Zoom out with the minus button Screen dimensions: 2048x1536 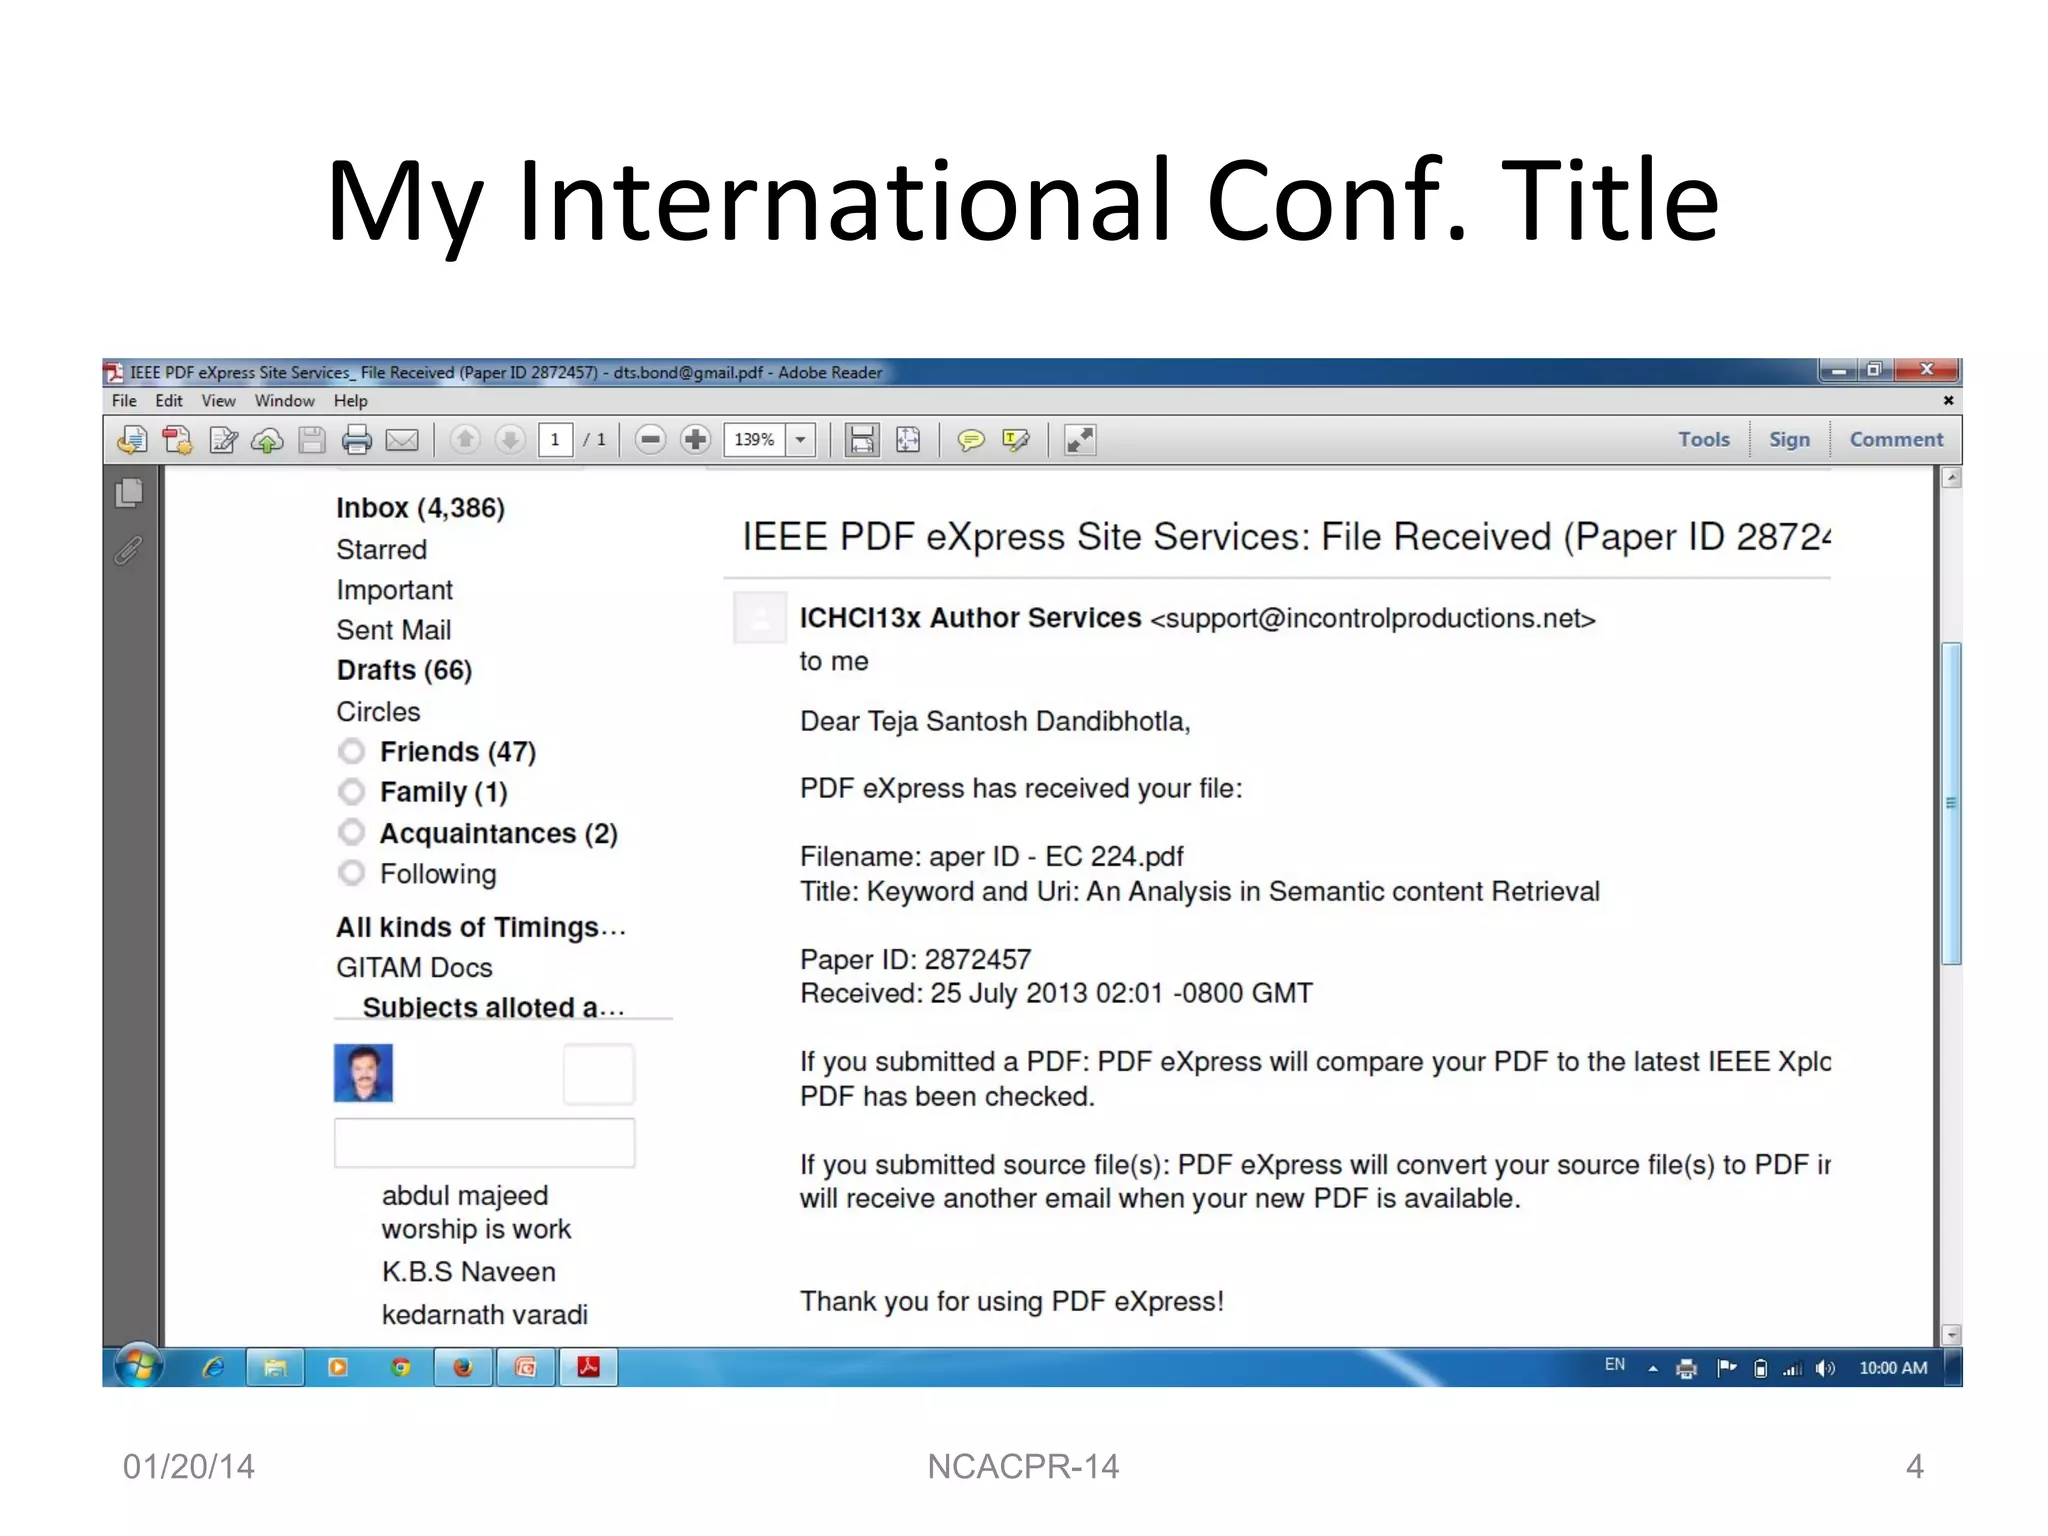click(x=650, y=440)
